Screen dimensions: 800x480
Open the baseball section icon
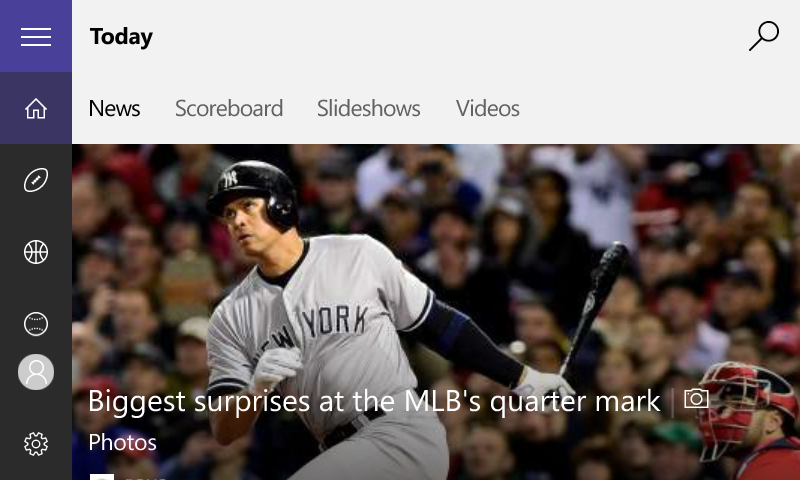click(36, 324)
